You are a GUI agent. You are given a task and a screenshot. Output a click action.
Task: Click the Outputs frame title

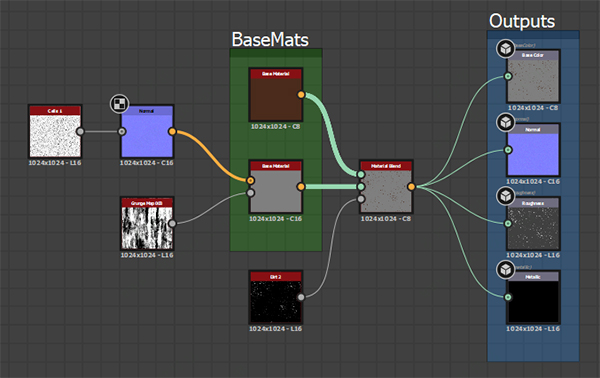(x=522, y=21)
